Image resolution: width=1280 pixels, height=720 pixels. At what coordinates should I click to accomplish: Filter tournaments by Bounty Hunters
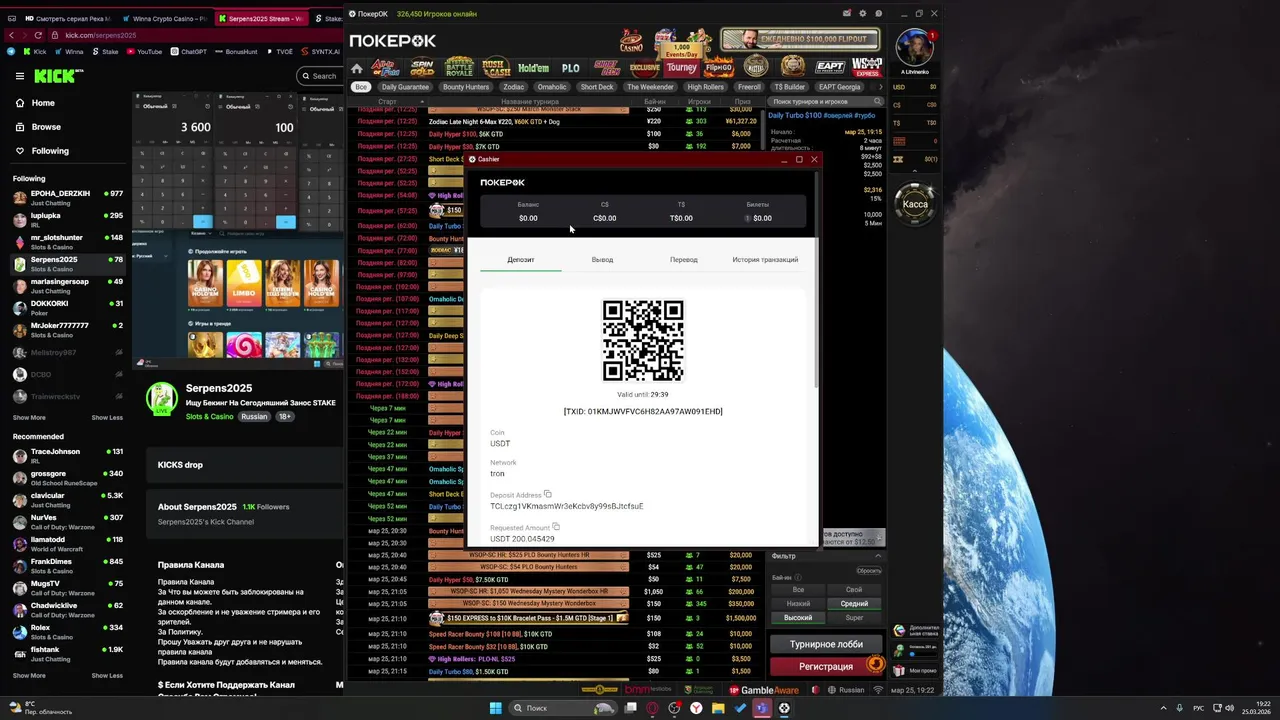point(466,87)
